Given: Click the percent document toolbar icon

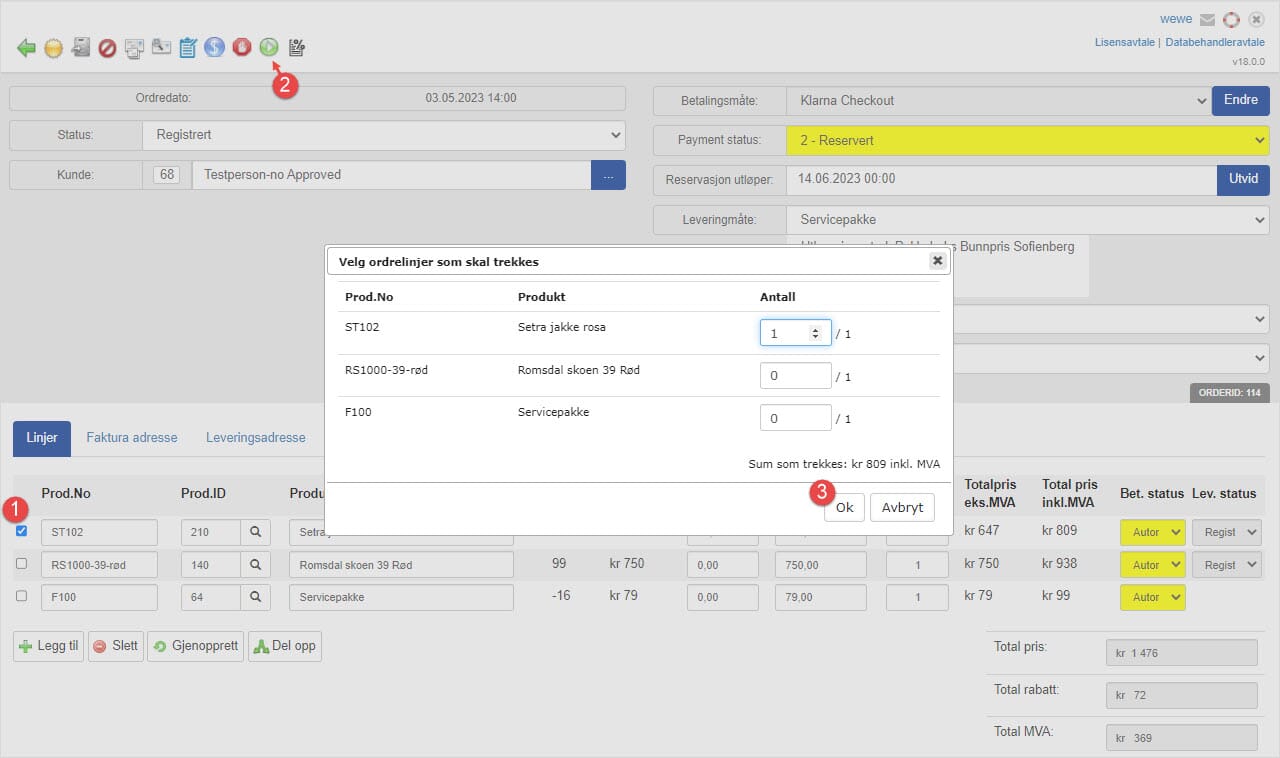Looking at the screenshot, I should (296, 47).
